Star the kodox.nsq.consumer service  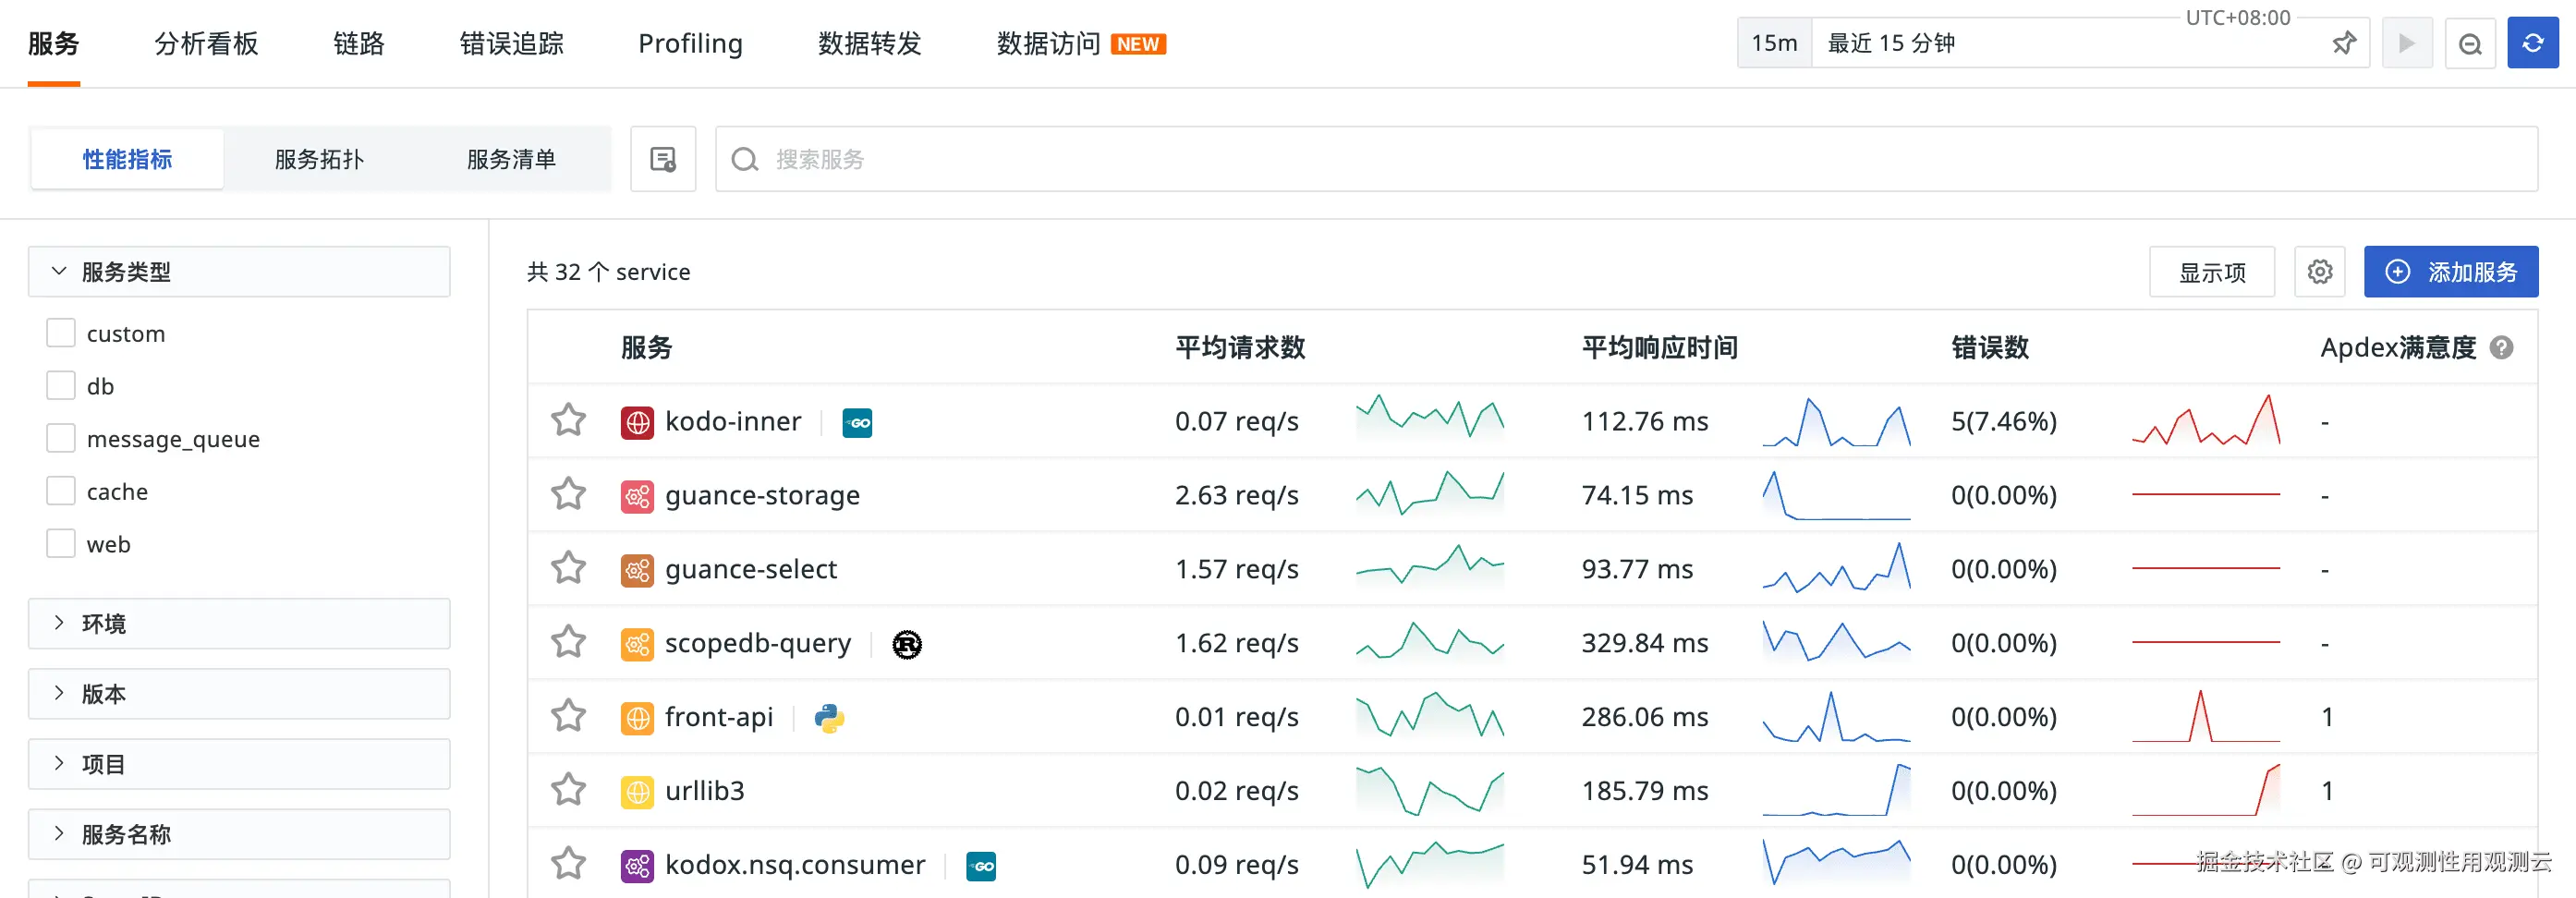(568, 864)
